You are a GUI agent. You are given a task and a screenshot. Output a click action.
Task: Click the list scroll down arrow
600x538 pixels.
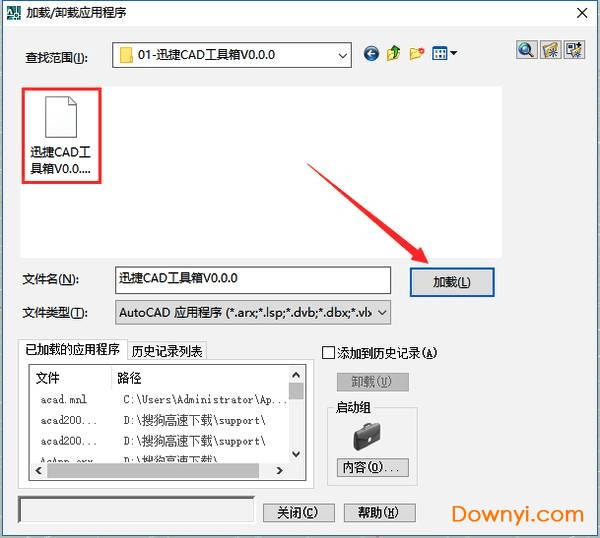pyautogui.click(x=296, y=454)
